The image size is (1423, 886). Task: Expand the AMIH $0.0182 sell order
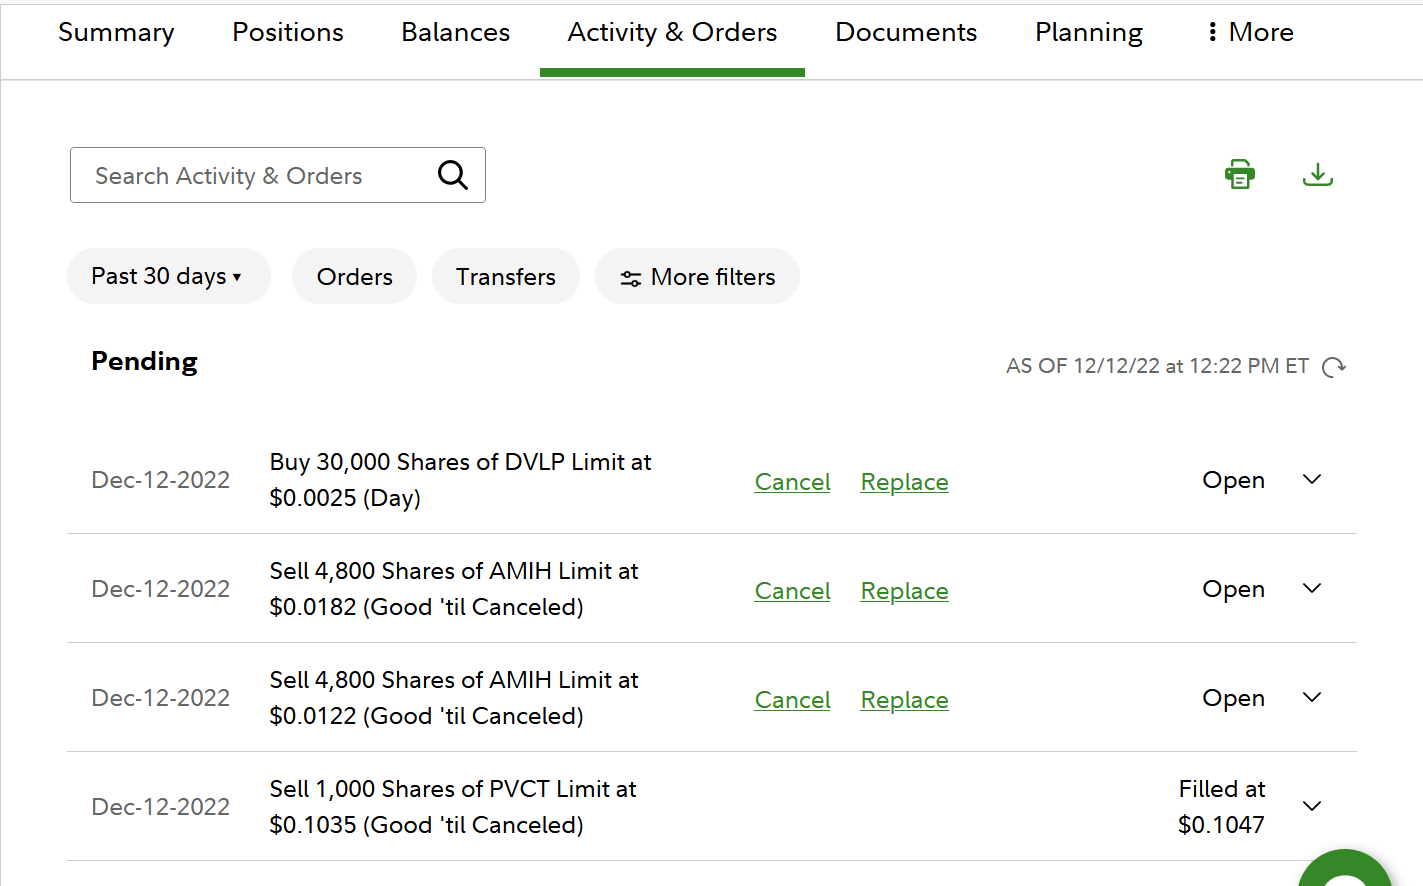[1312, 589]
